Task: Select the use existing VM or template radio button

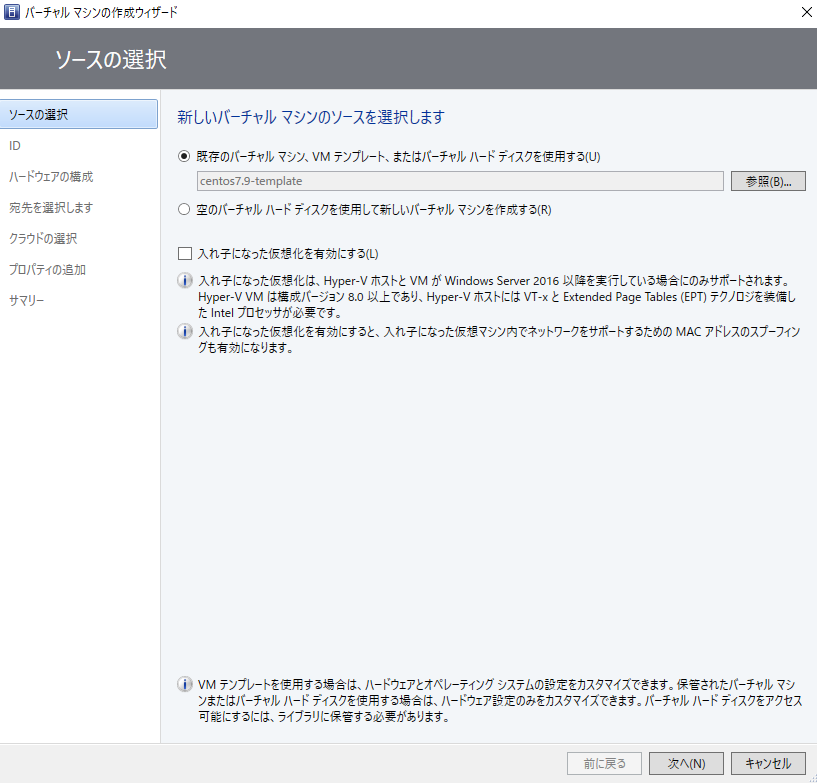Action: click(x=184, y=156)
